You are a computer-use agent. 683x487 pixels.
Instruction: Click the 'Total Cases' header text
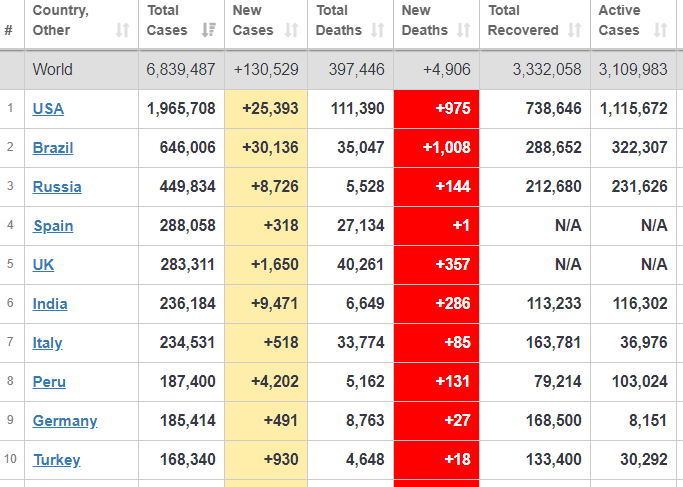click(x=167, y=20)
